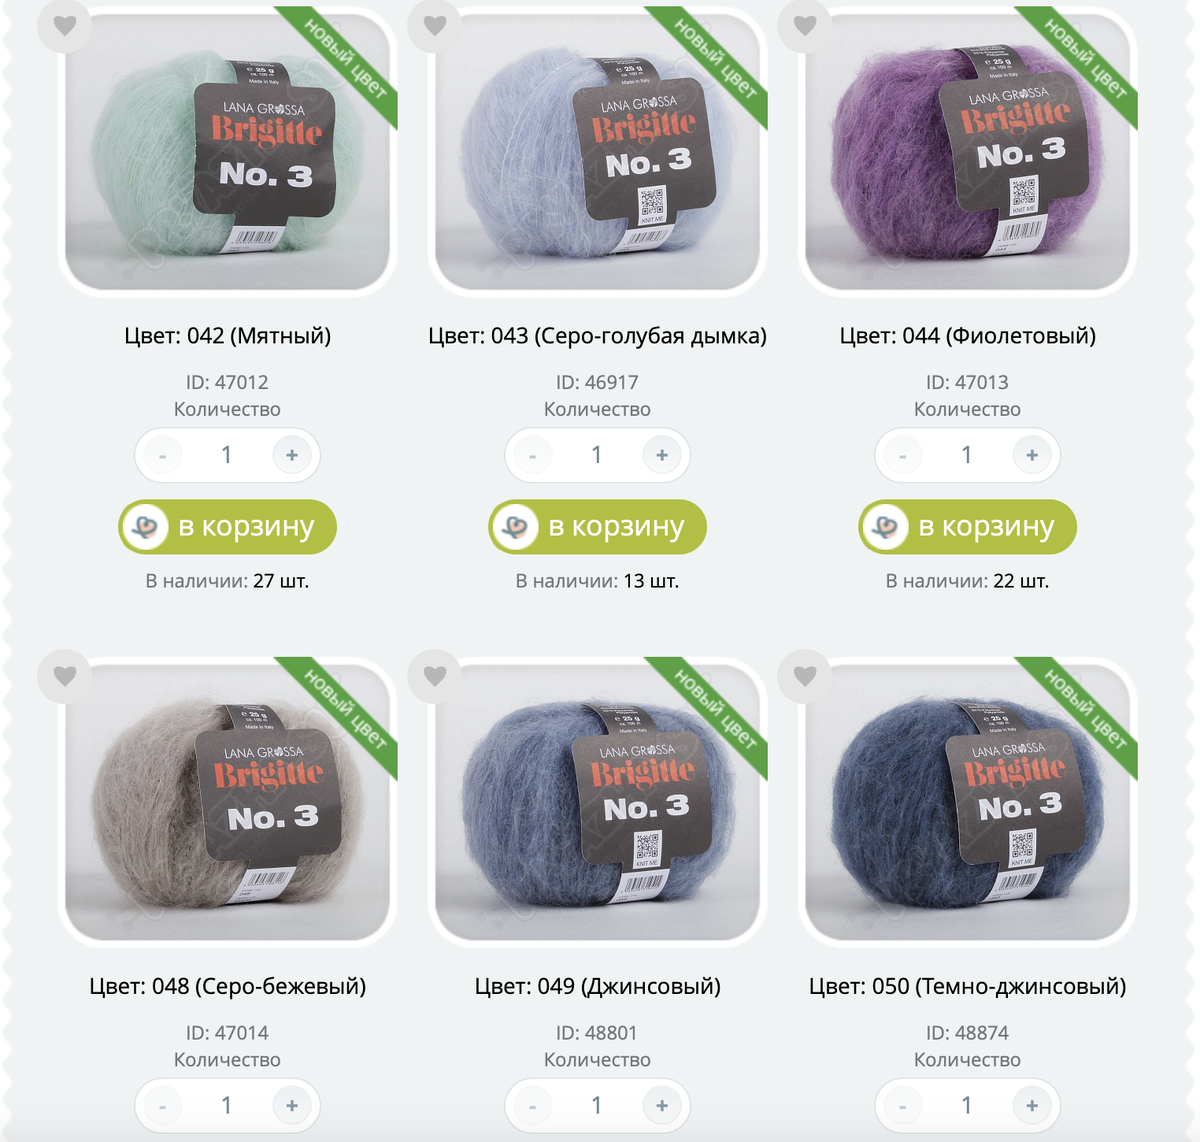Viewport: 1200px width, 1142px height.
Task: Click the quantity field for color 043
Action: 597,455
